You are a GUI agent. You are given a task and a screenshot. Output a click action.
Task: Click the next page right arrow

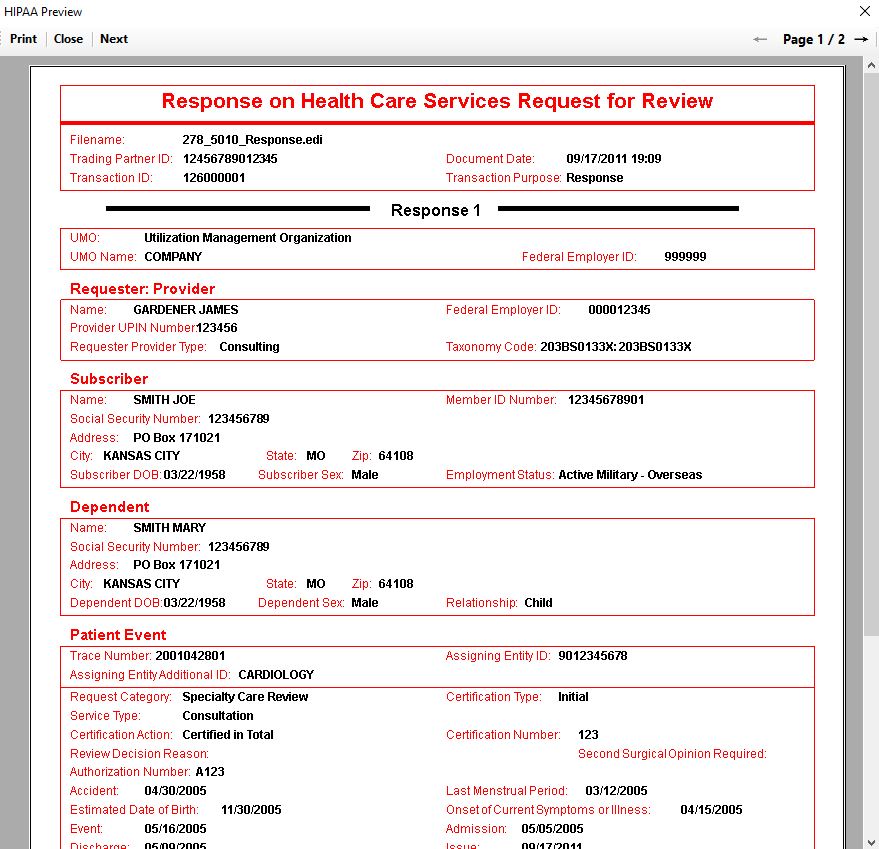[x=861, y=39]
